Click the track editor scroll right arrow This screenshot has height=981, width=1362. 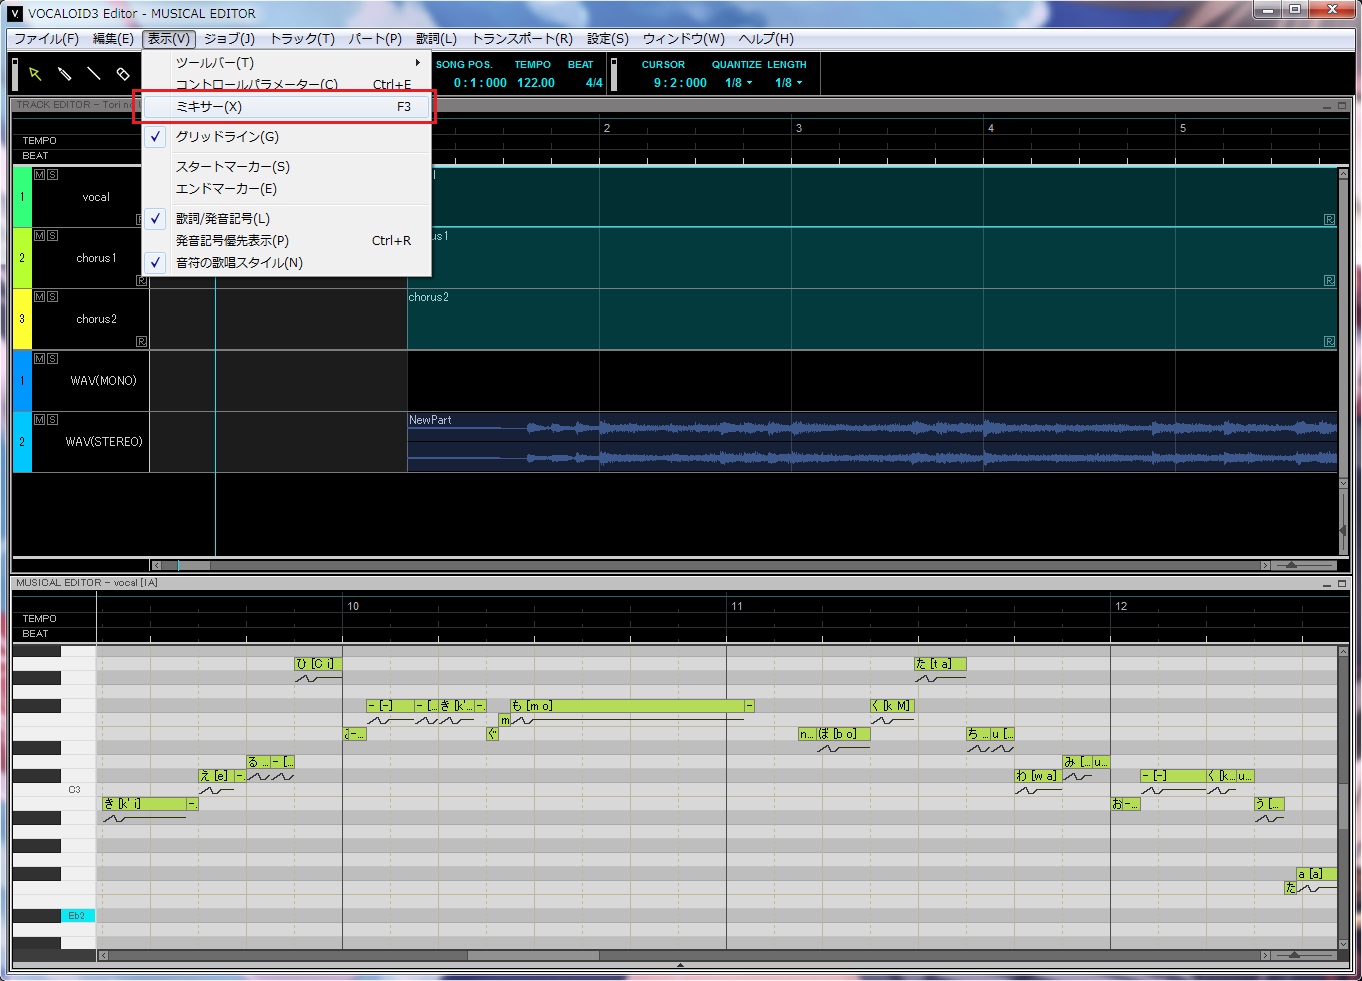point(1265,565)
